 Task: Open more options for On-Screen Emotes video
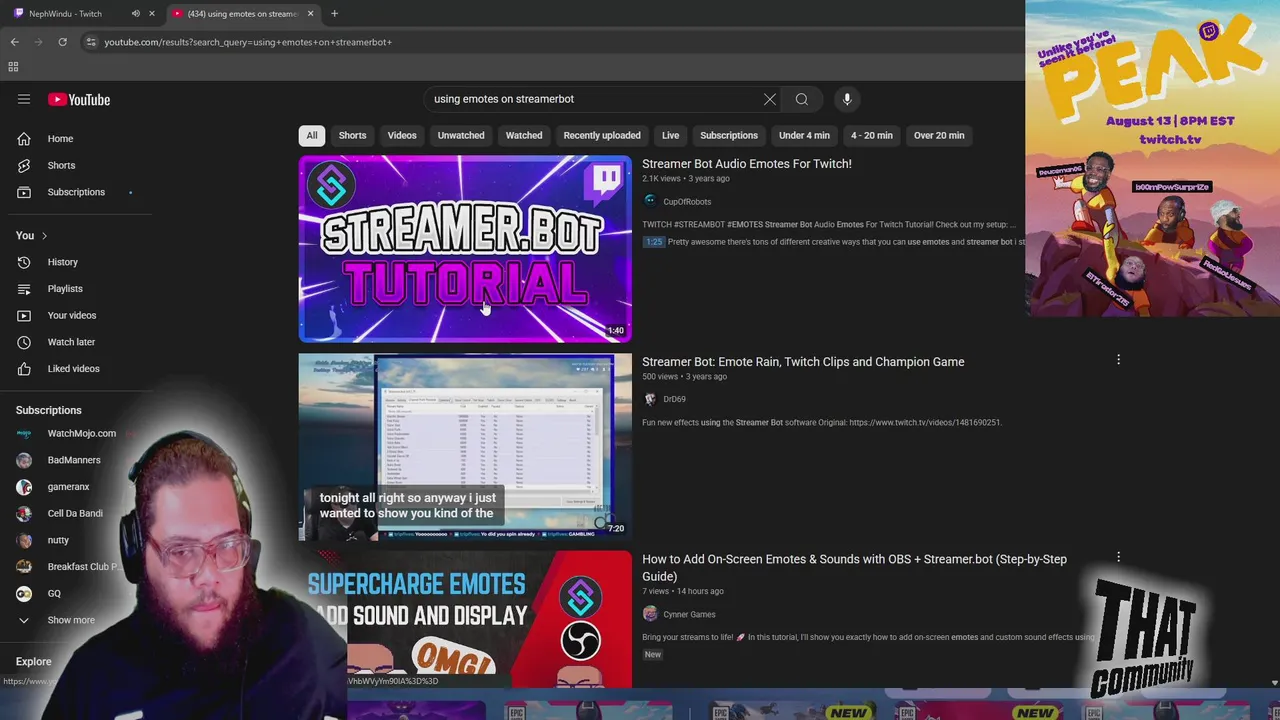1118,557
